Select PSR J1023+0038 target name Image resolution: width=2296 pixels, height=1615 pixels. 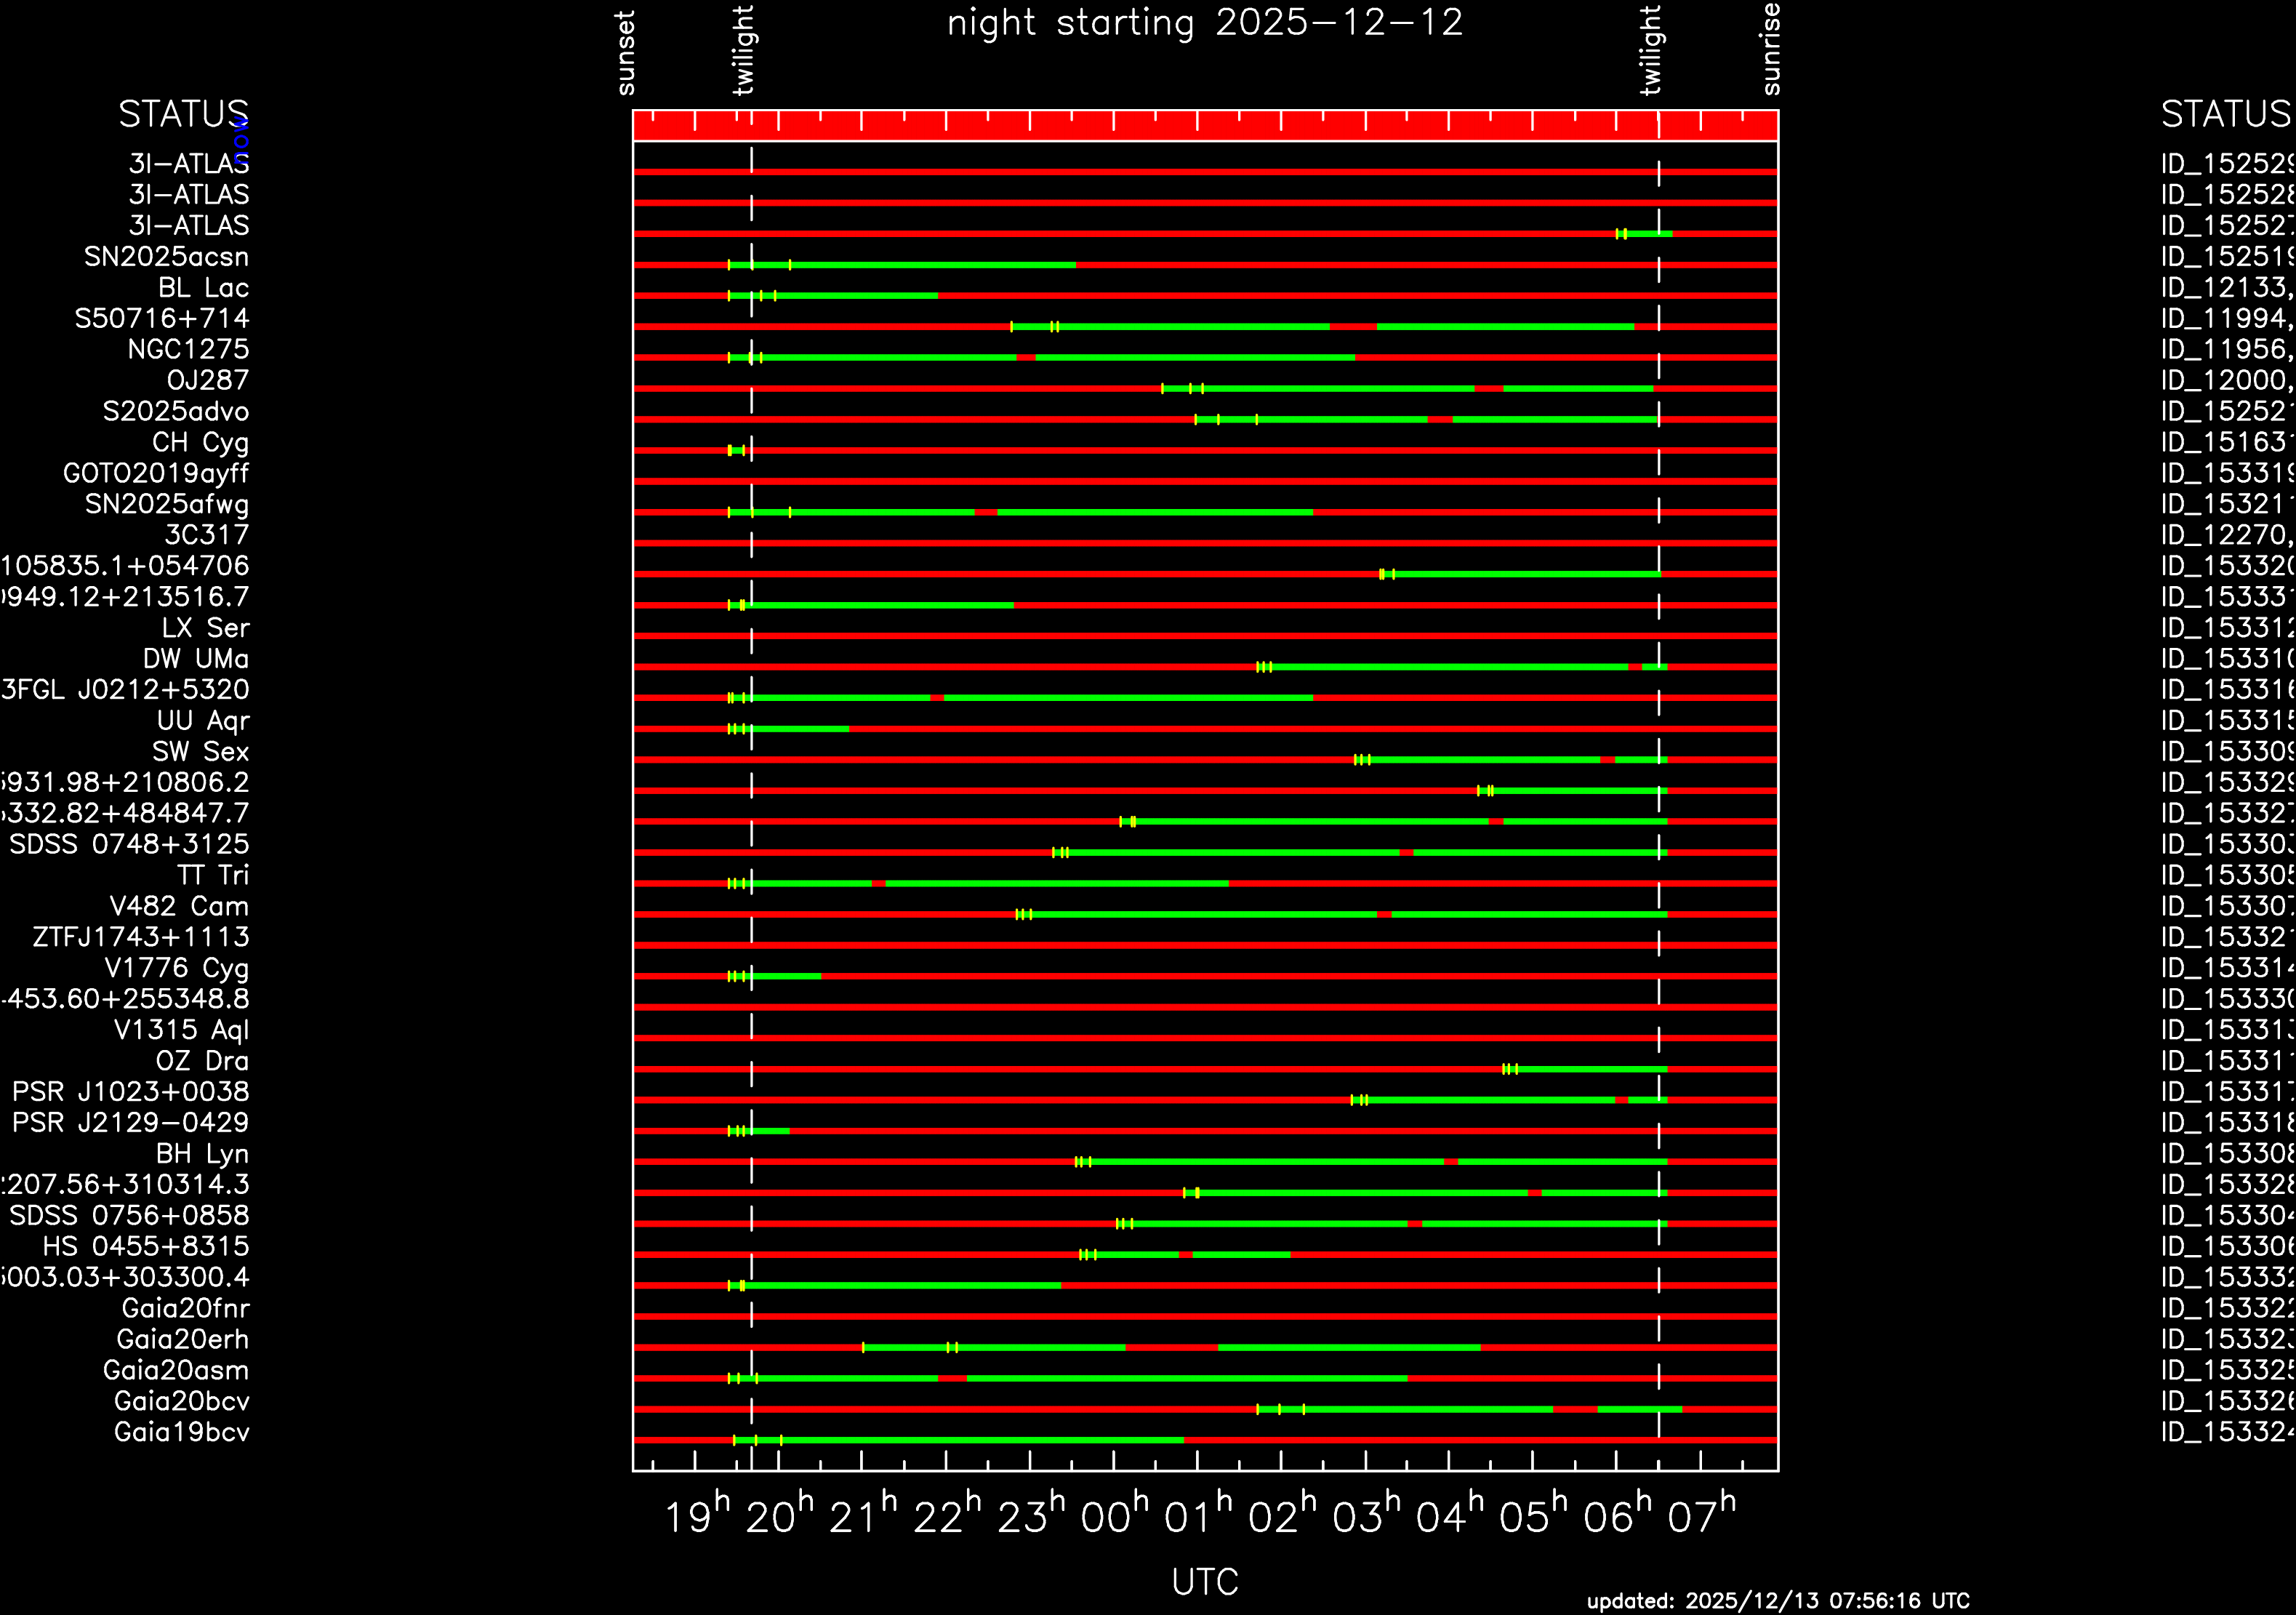point(130,1092)
